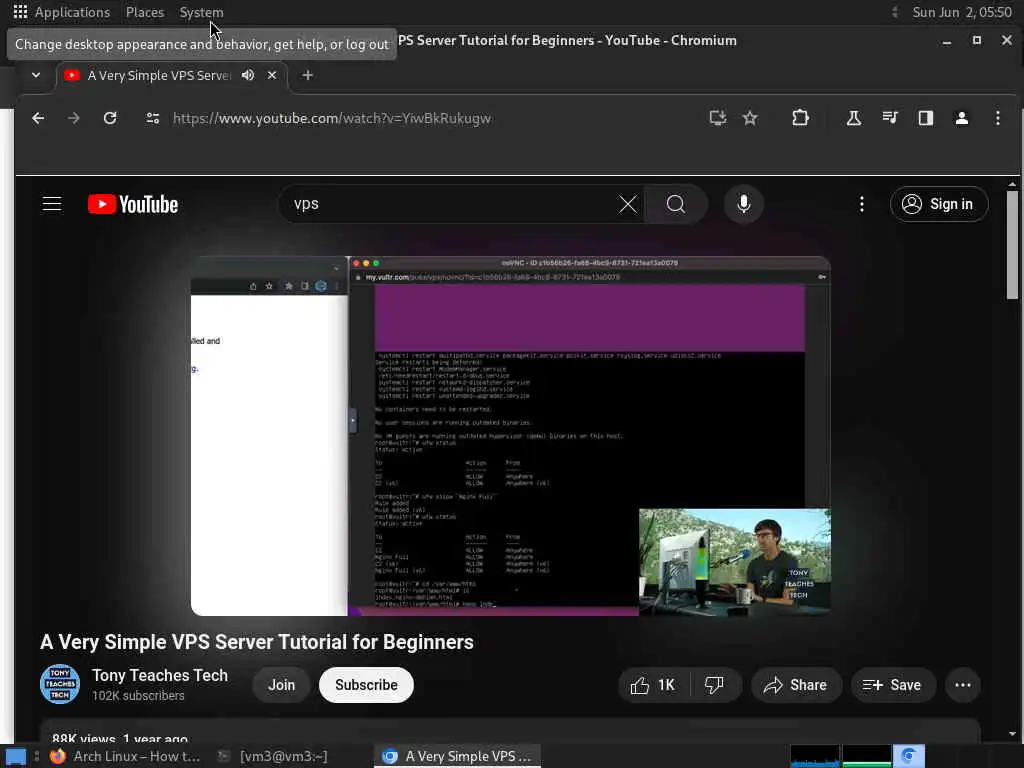Subscribe to Tony Teaches Tech
Viewport: 1024px width, 768px height.
tap(366, 685)
